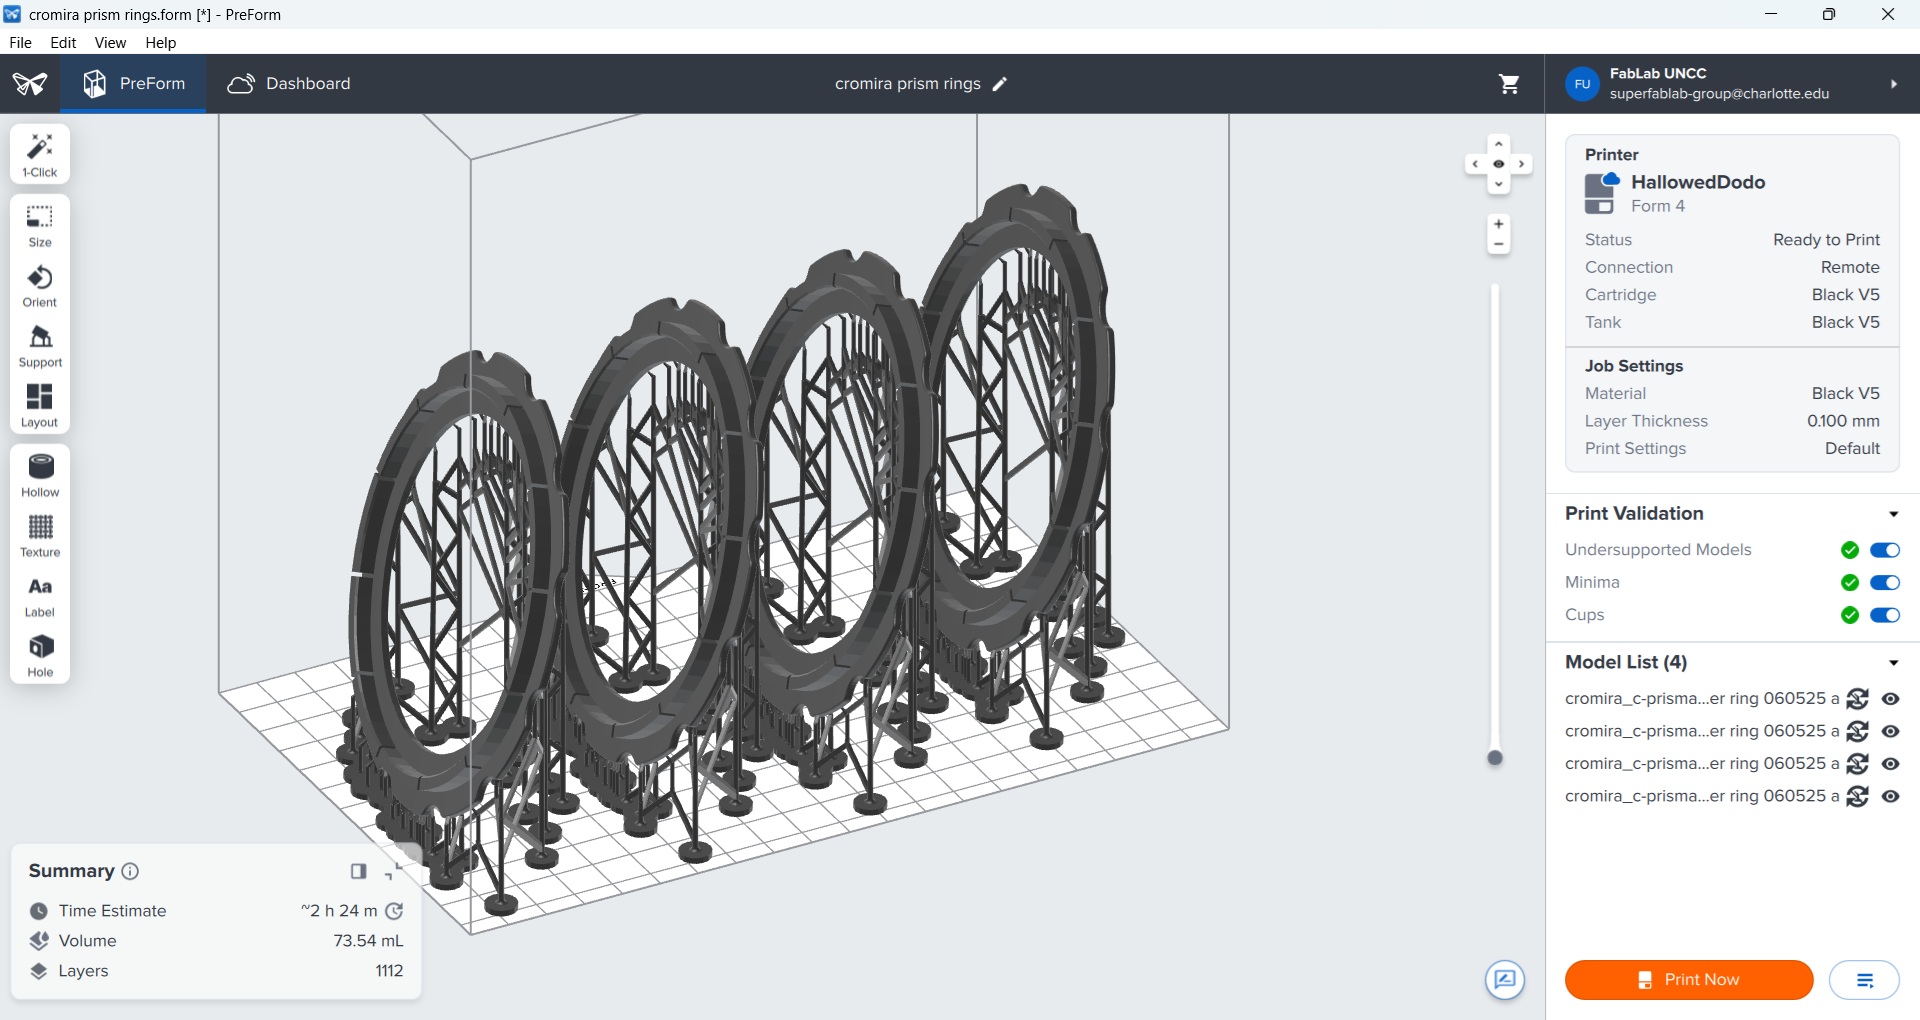Hide the fourth model in list
The height and width of the screenshot is (1020, 1920).
(x=1891, y=797)
